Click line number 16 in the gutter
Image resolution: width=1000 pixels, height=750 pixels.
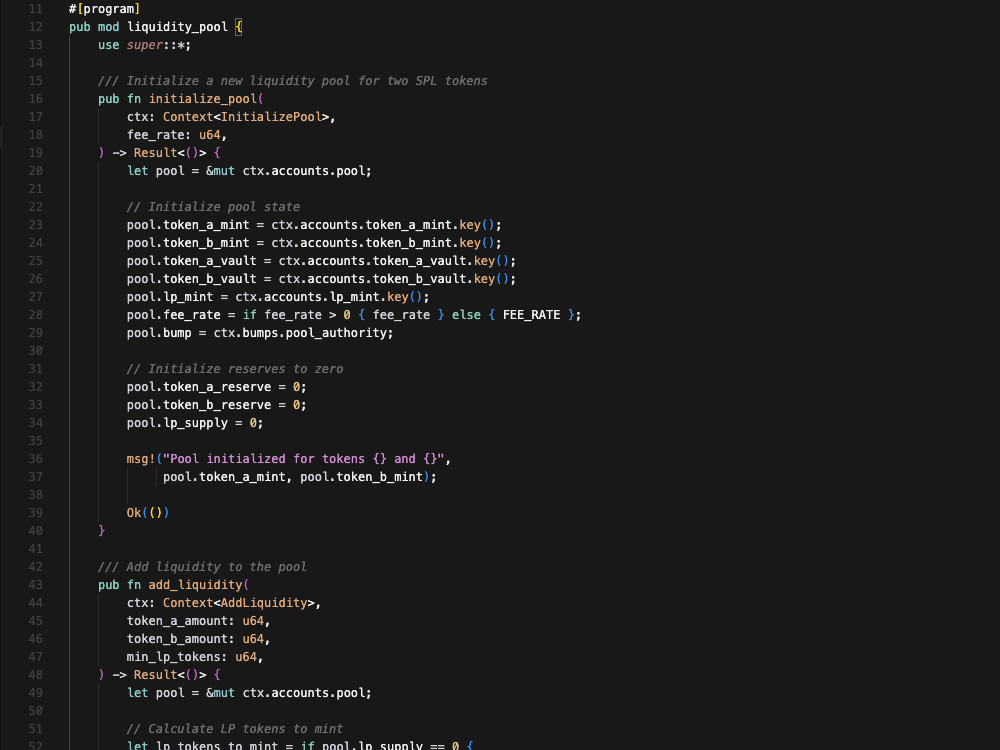[x=36, y=99]
